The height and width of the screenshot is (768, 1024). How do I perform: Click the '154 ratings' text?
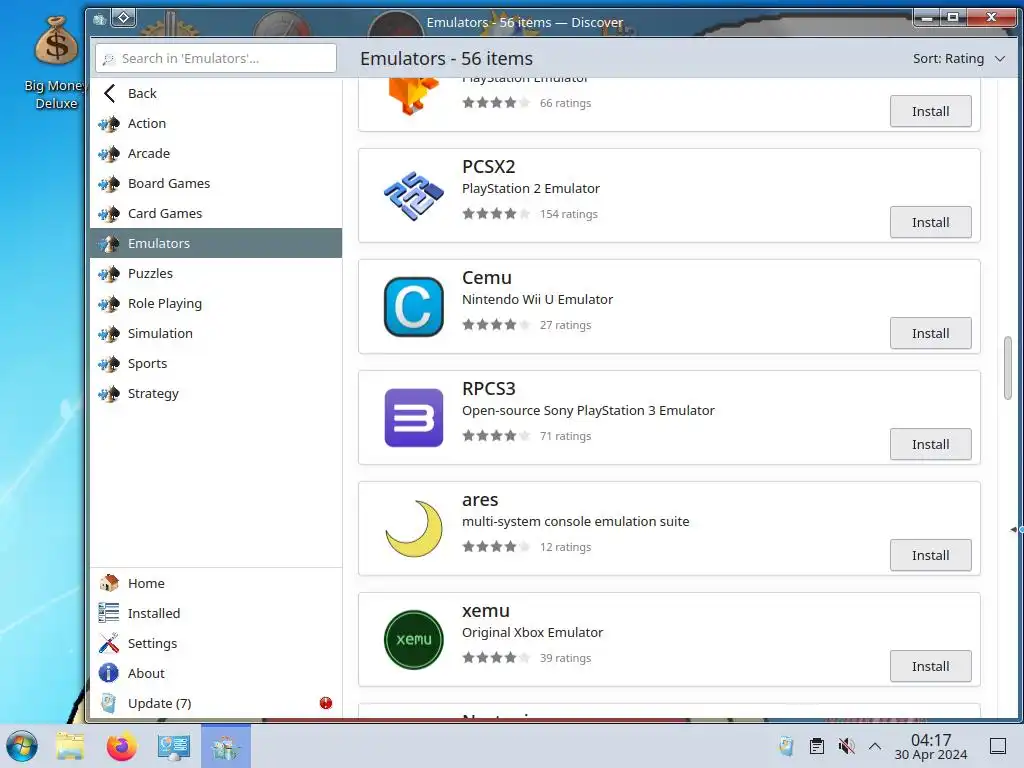569,214
